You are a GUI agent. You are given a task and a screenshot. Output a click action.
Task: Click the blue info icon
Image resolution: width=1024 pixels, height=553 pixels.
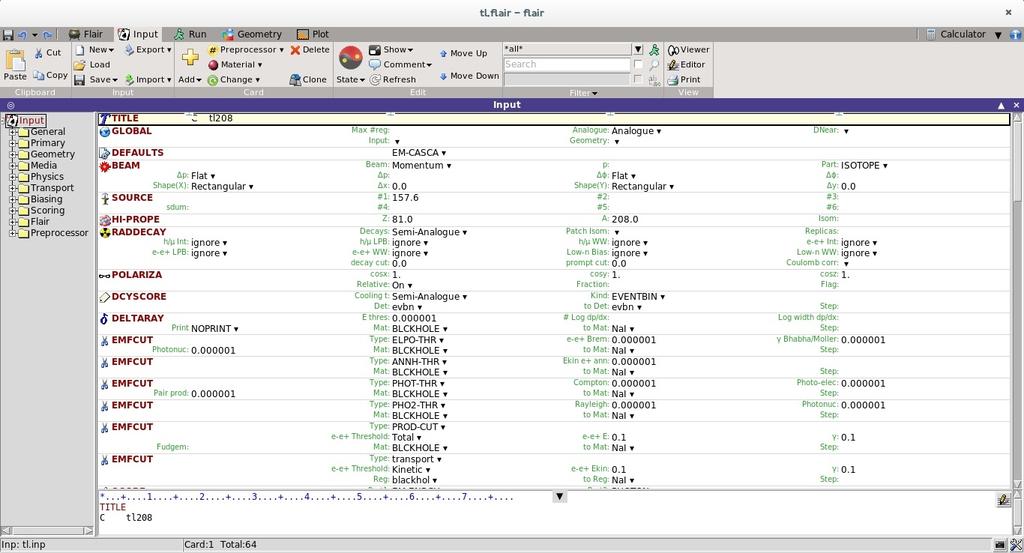click(1016, 35)
